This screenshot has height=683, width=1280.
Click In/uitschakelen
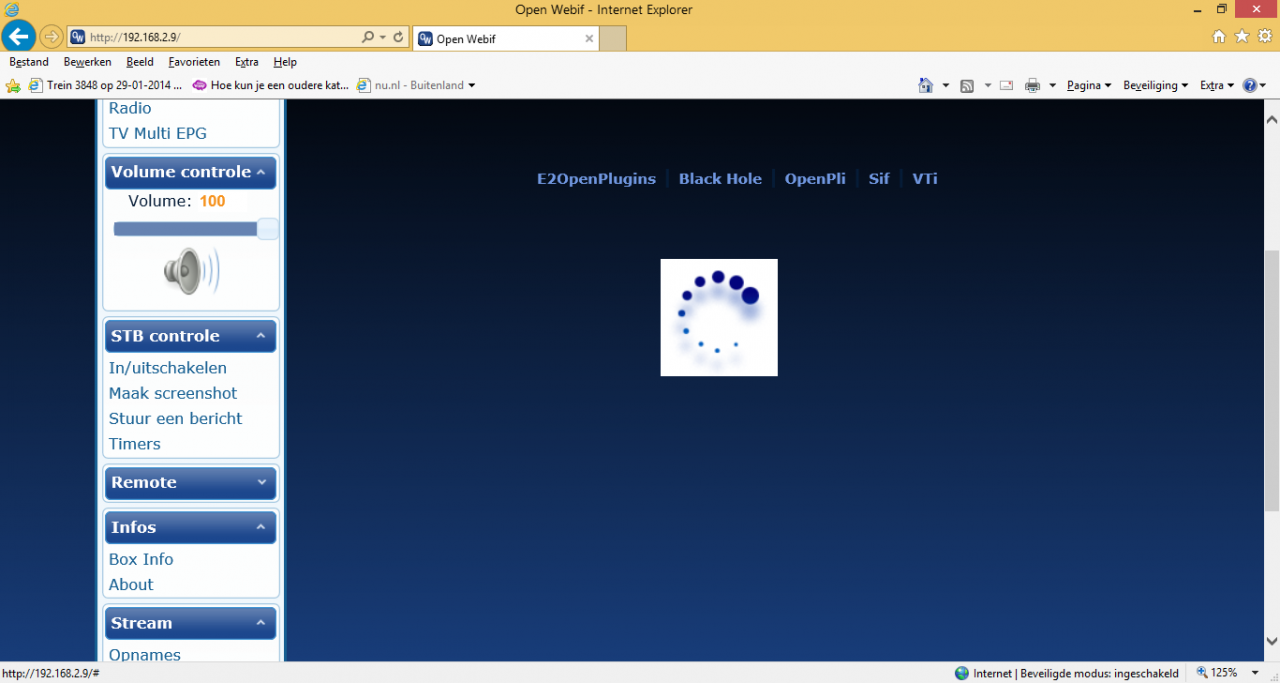(168, 368)
